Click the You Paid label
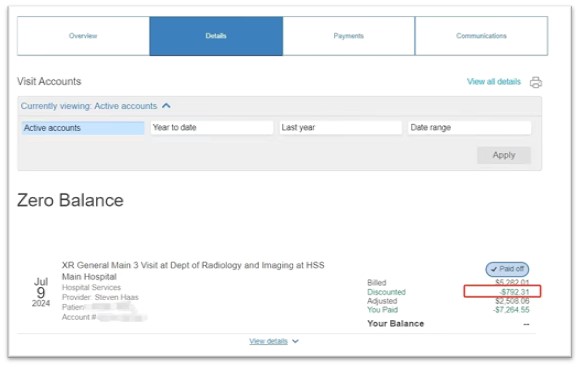Image resolution: width=580 pixels, height=367 pixels. [382, 310]
